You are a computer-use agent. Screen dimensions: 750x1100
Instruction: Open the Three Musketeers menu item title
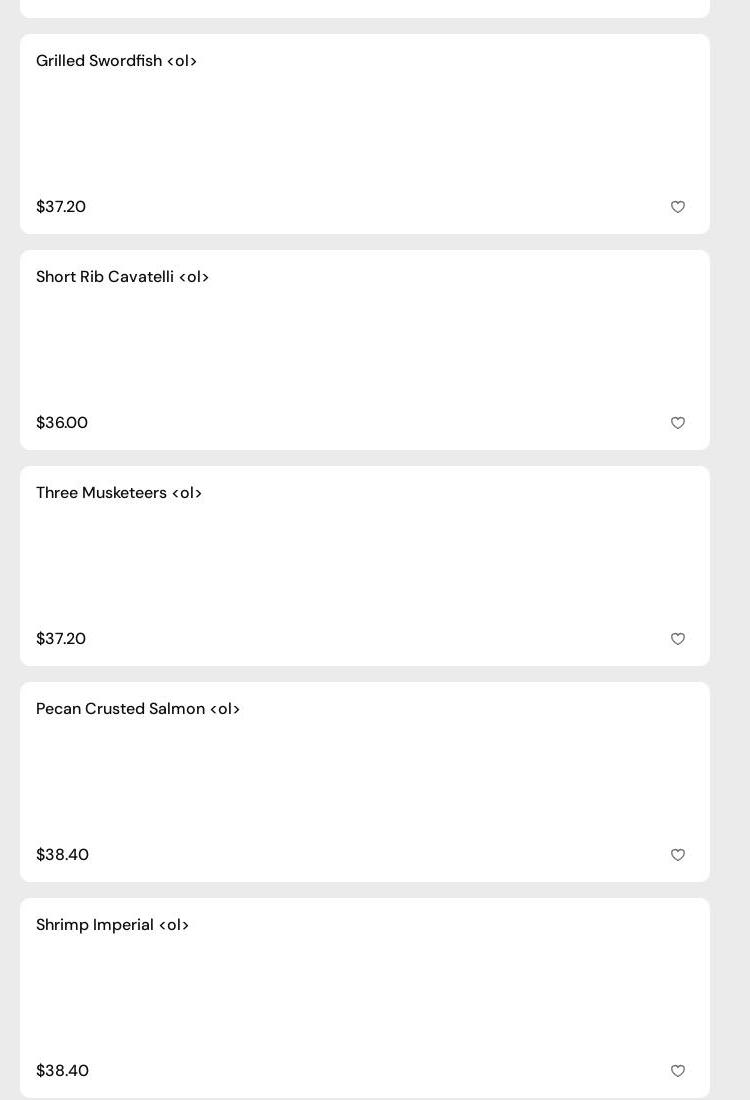pos(119,493)
